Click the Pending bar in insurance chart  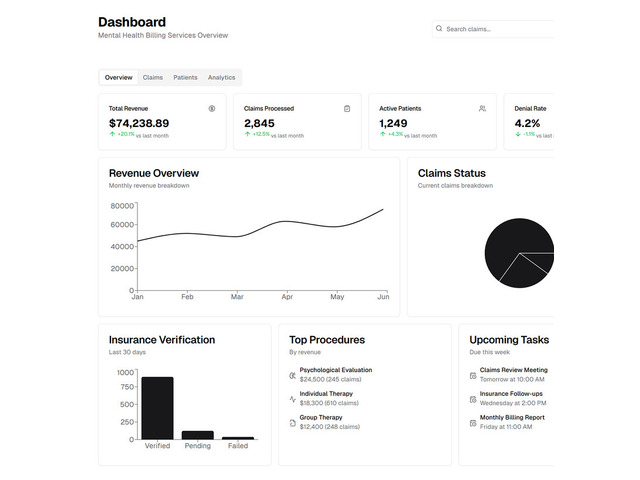[x=197, y=435]
